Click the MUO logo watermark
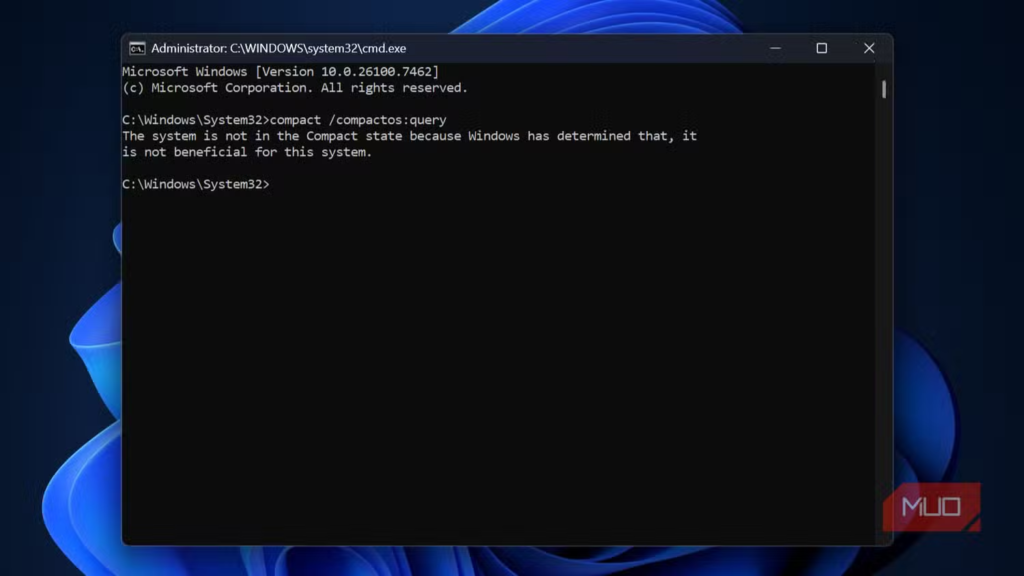The height and width of the screenshot is (576, 1024). pos(930,506)
